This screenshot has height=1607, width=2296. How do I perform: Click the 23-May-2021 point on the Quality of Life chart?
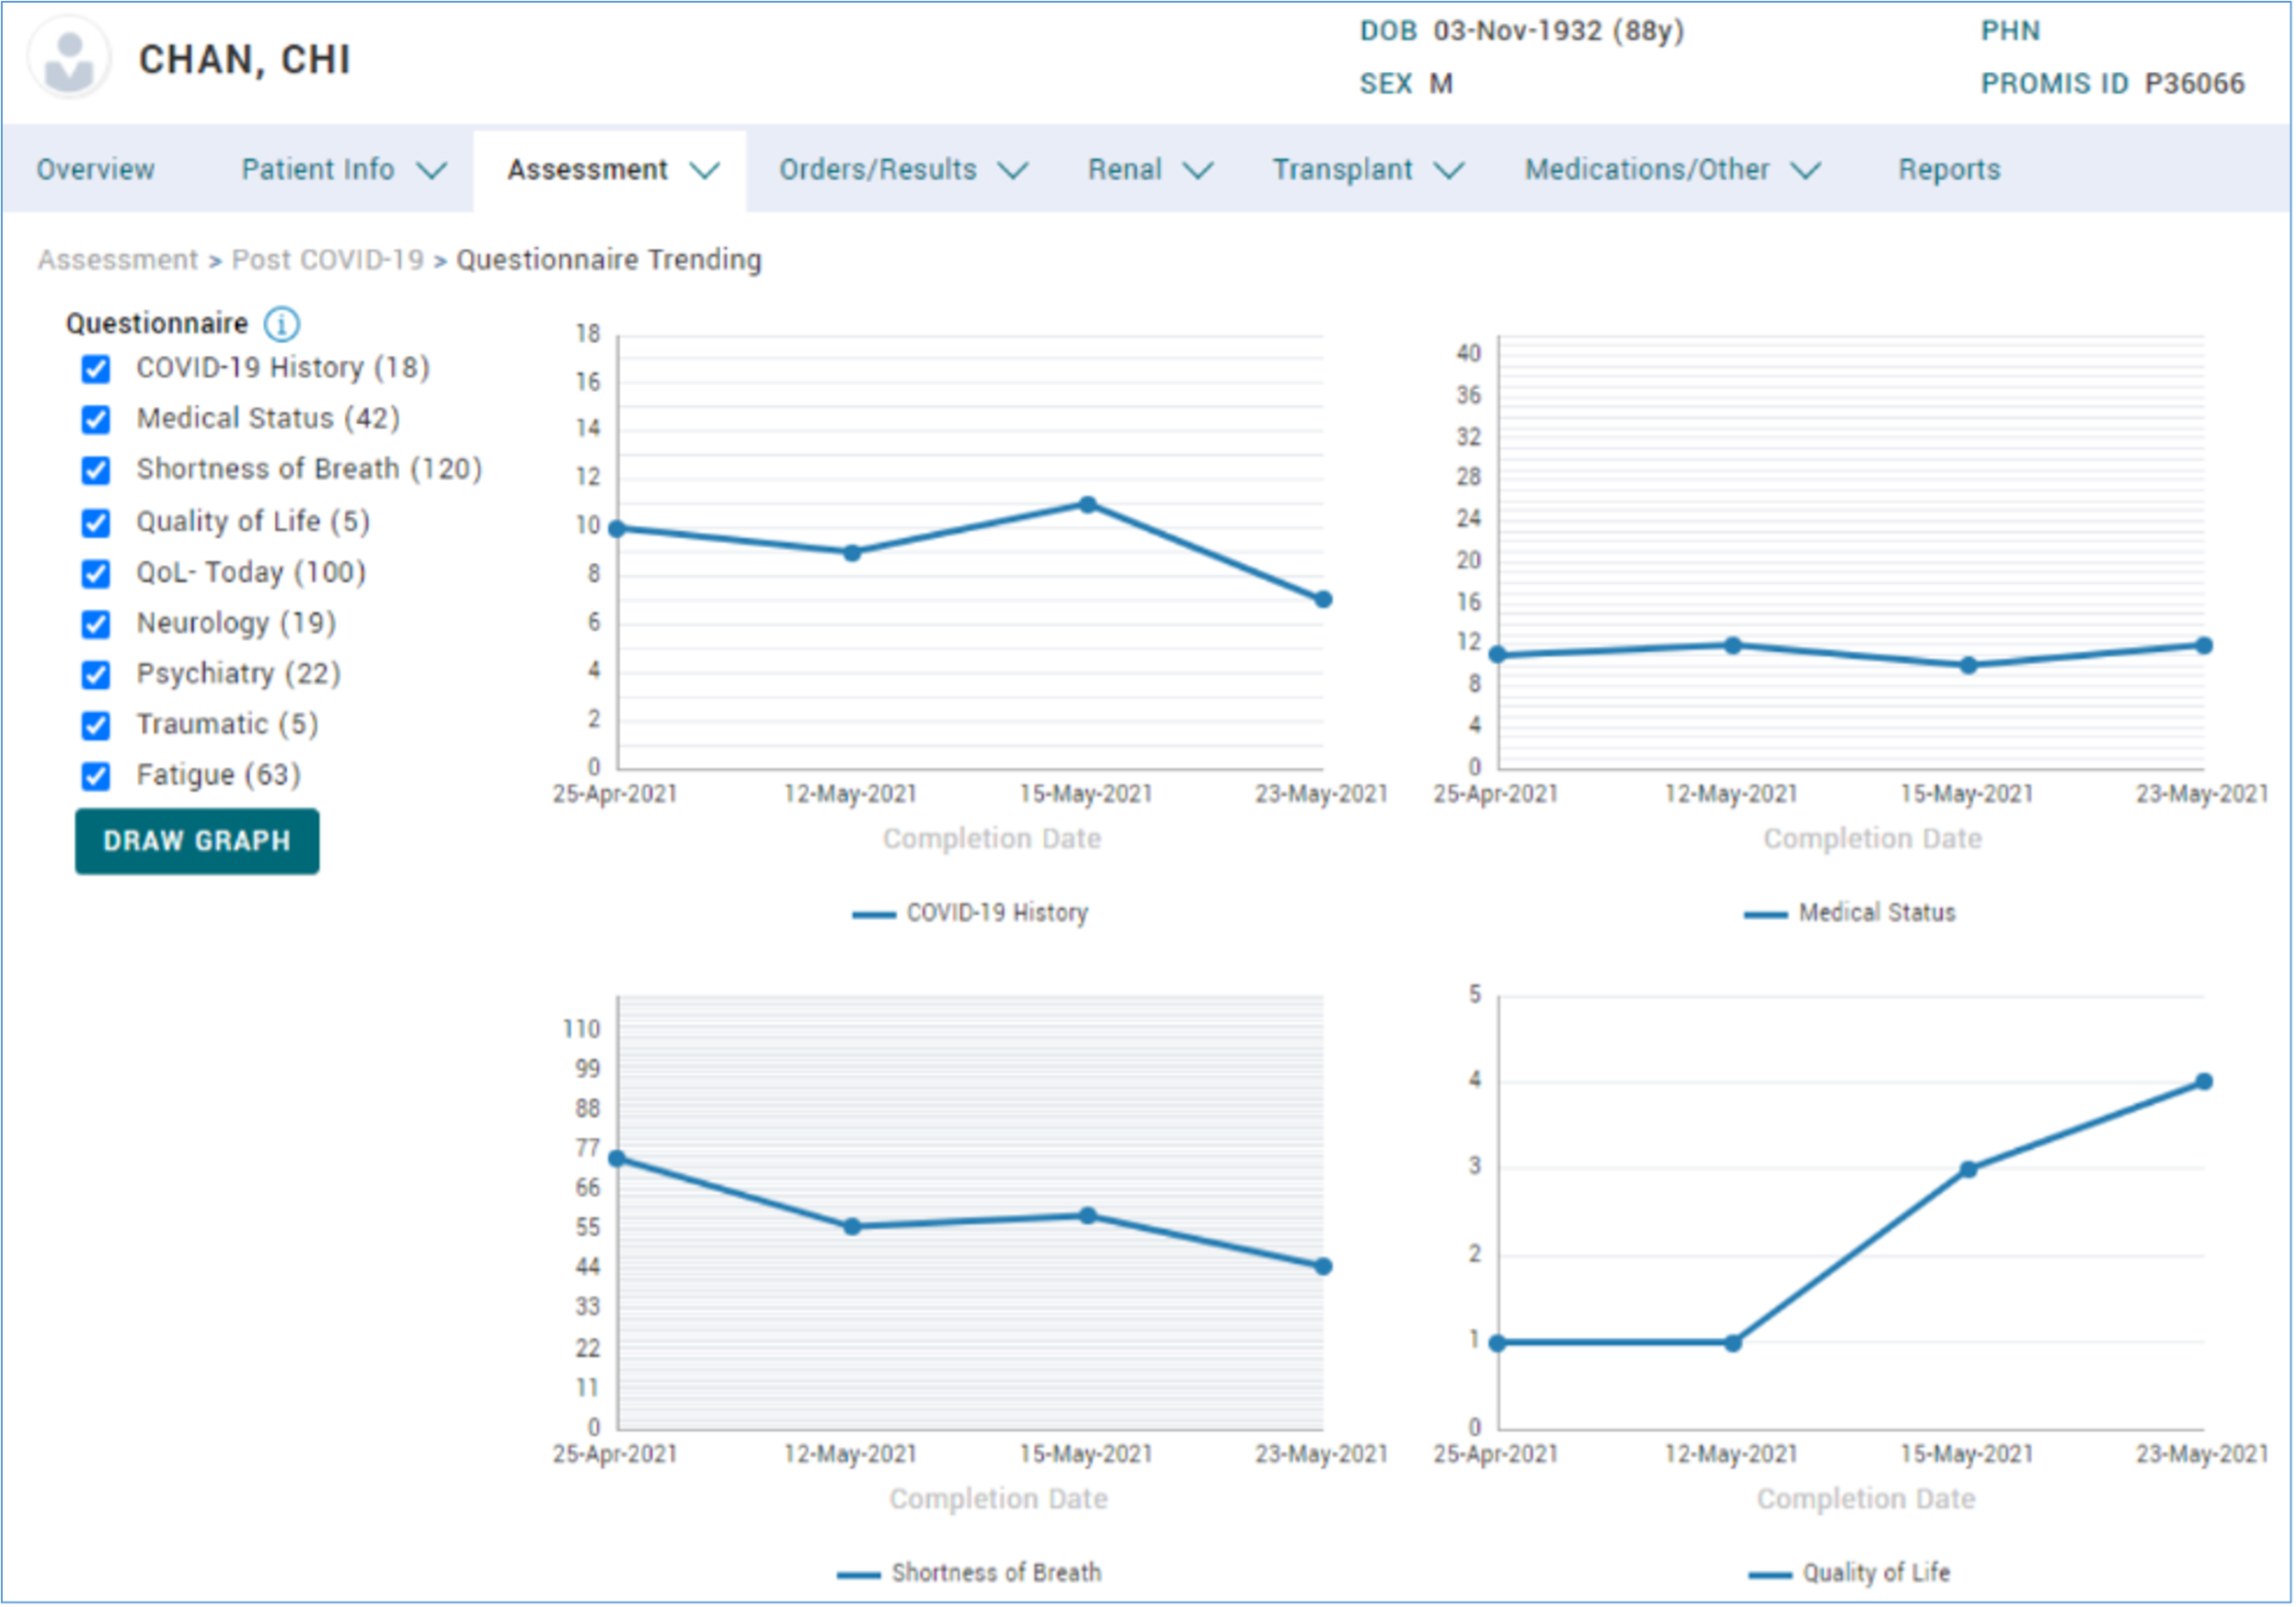click(2203, 1081)
